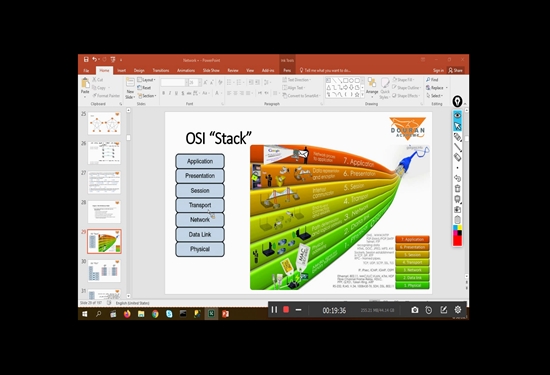Take a screenshot with the camera icon
The image size is (550, 375).
tap(415, 310)
